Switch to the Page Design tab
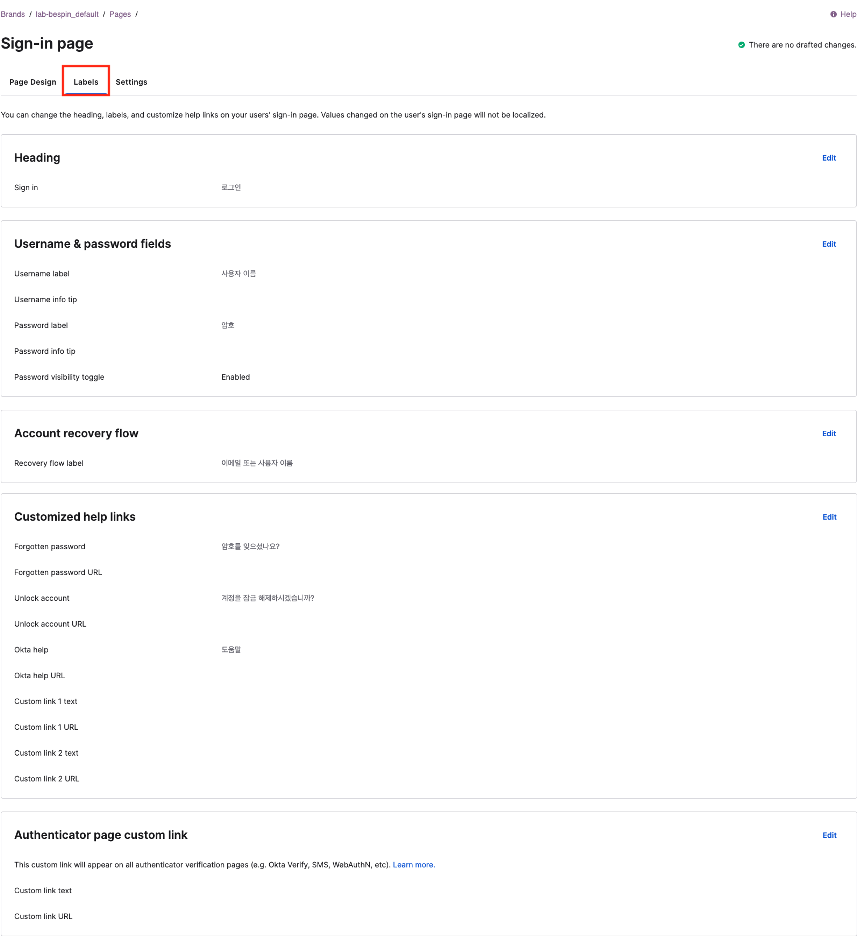The image size is (857, 948). click(x=33, y=82)
